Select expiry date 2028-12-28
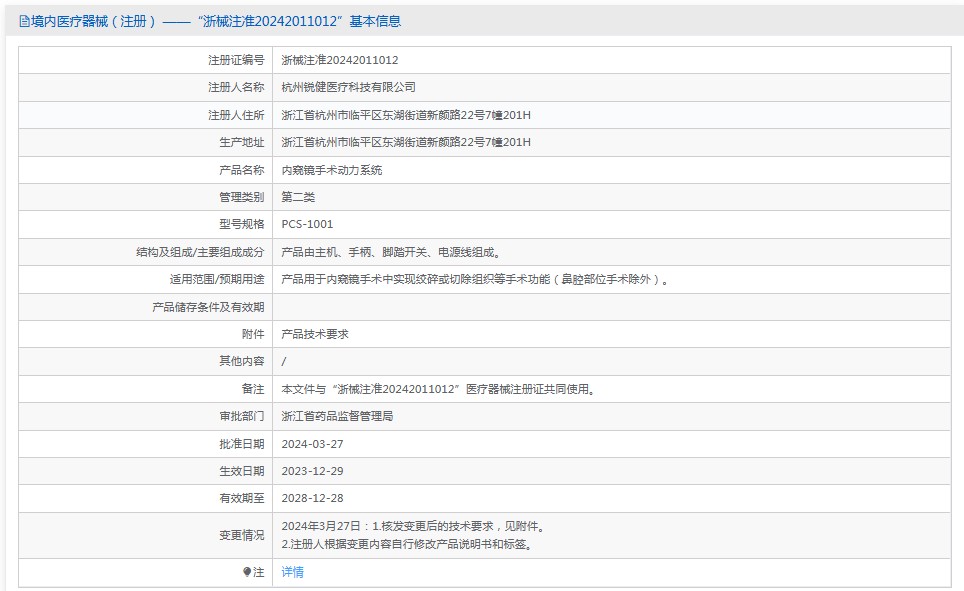 point(312,498)
